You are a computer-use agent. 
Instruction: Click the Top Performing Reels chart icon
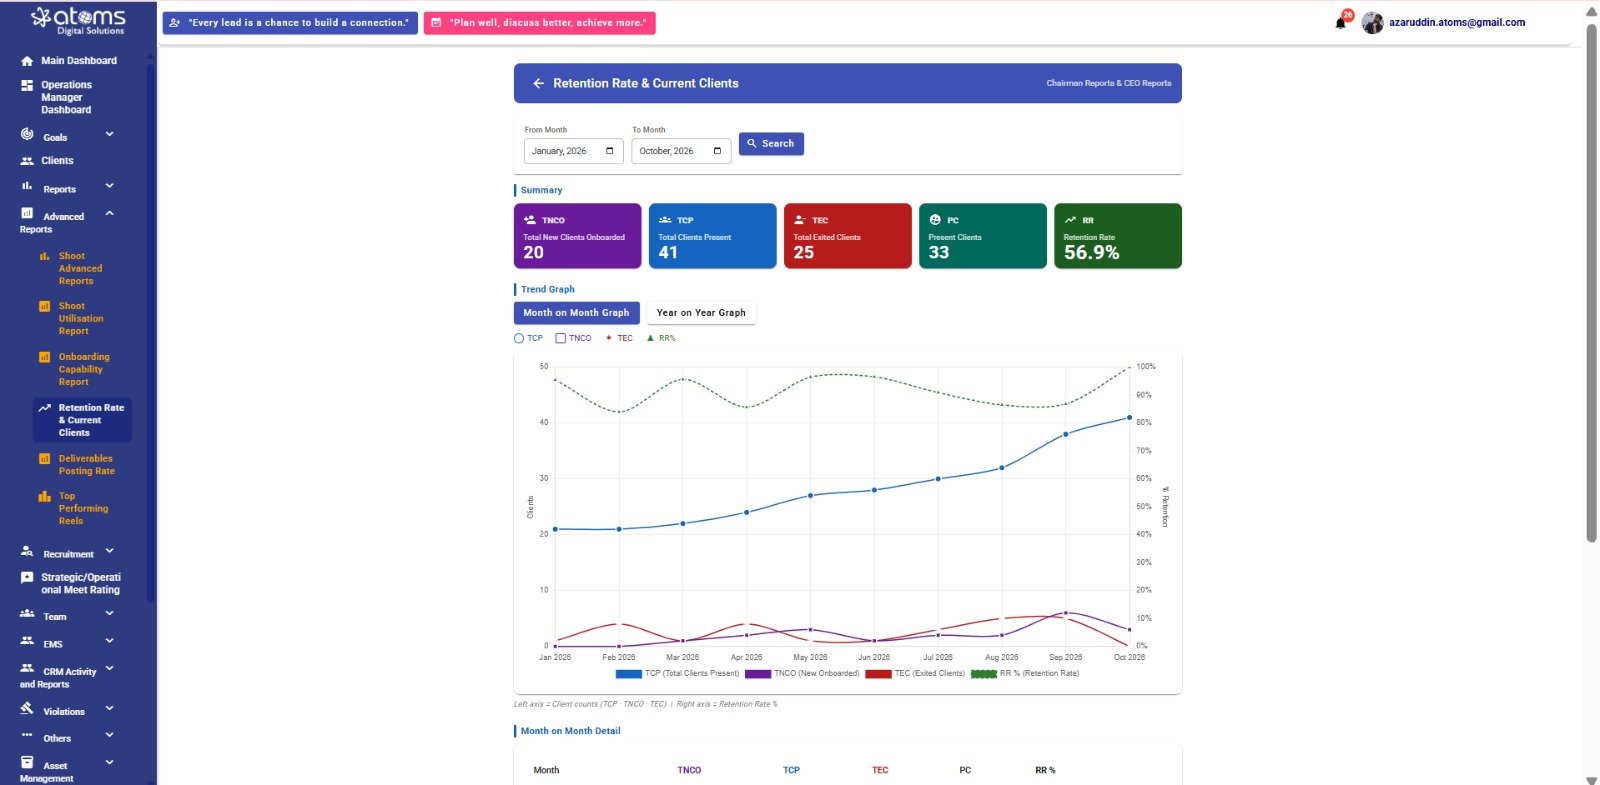tap(44, 496)
